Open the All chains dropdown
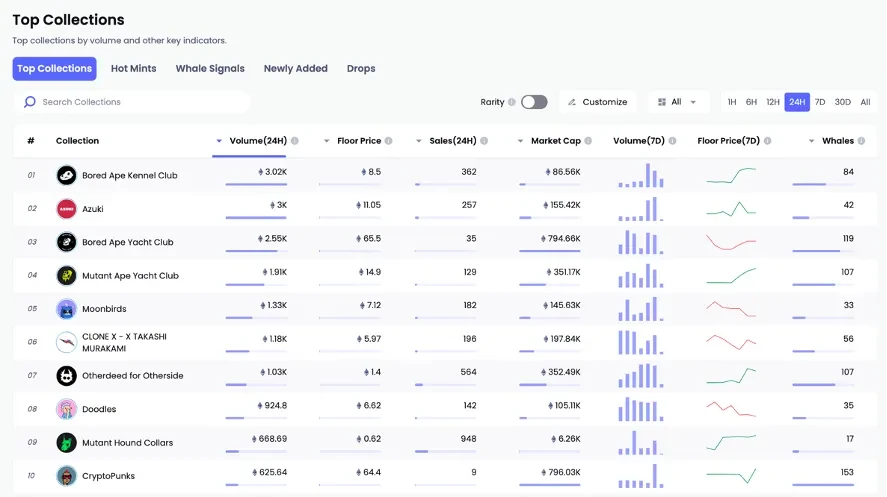887x497 pixels. (x=678, y=102)
